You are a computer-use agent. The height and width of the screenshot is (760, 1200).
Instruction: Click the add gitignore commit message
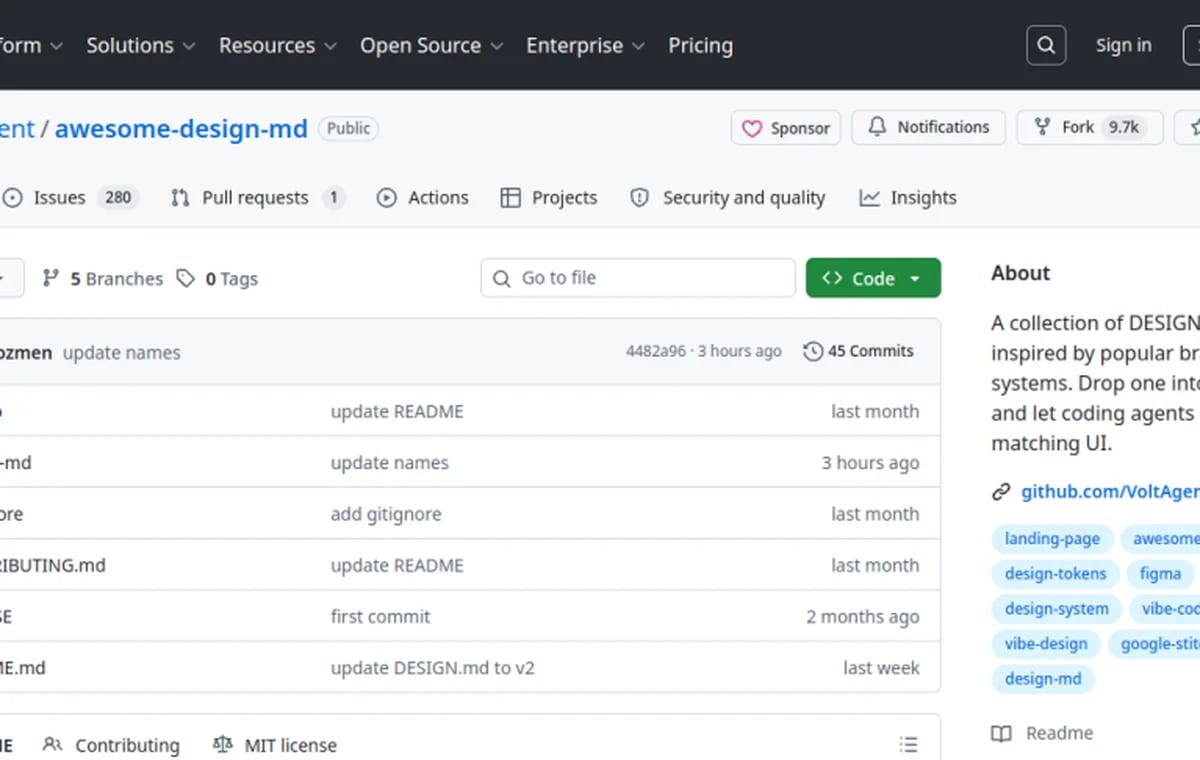click(386, 514)
